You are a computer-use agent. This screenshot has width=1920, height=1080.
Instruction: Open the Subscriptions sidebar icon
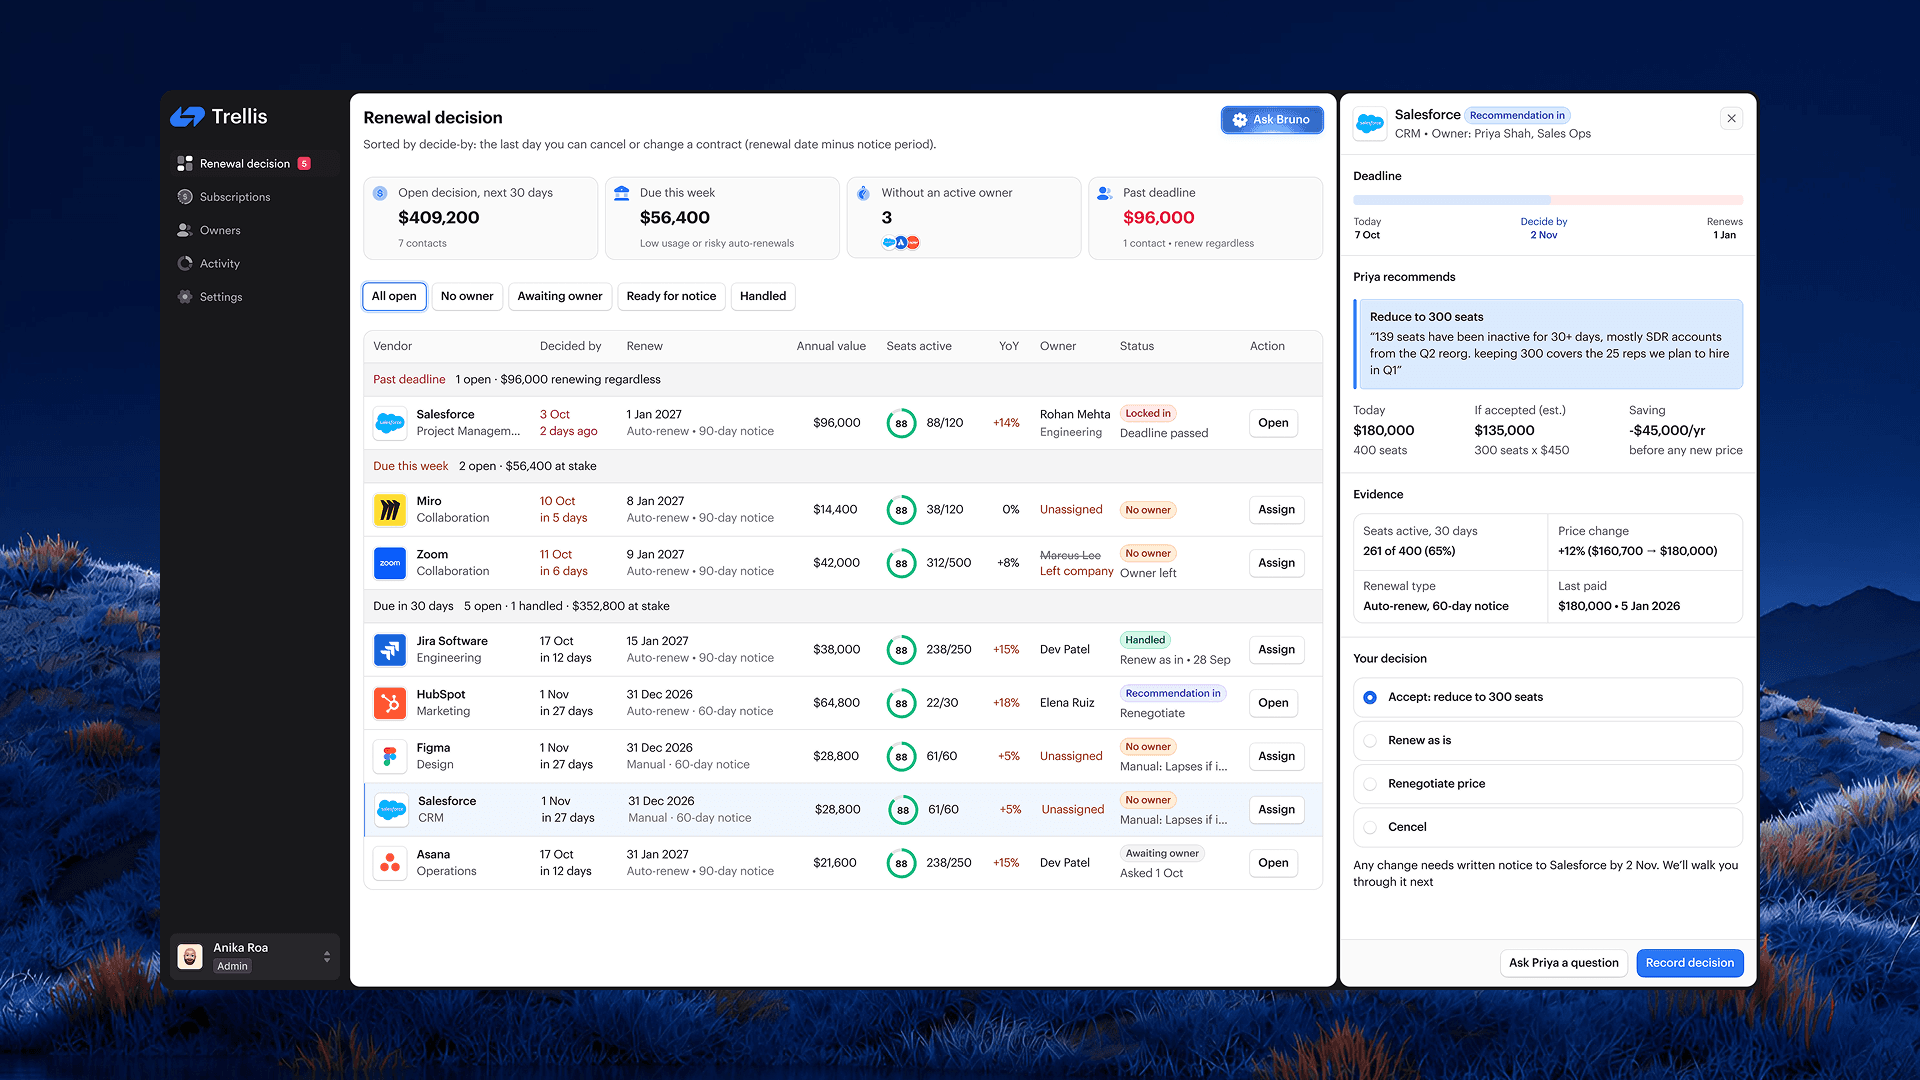[x=185, y=197]
